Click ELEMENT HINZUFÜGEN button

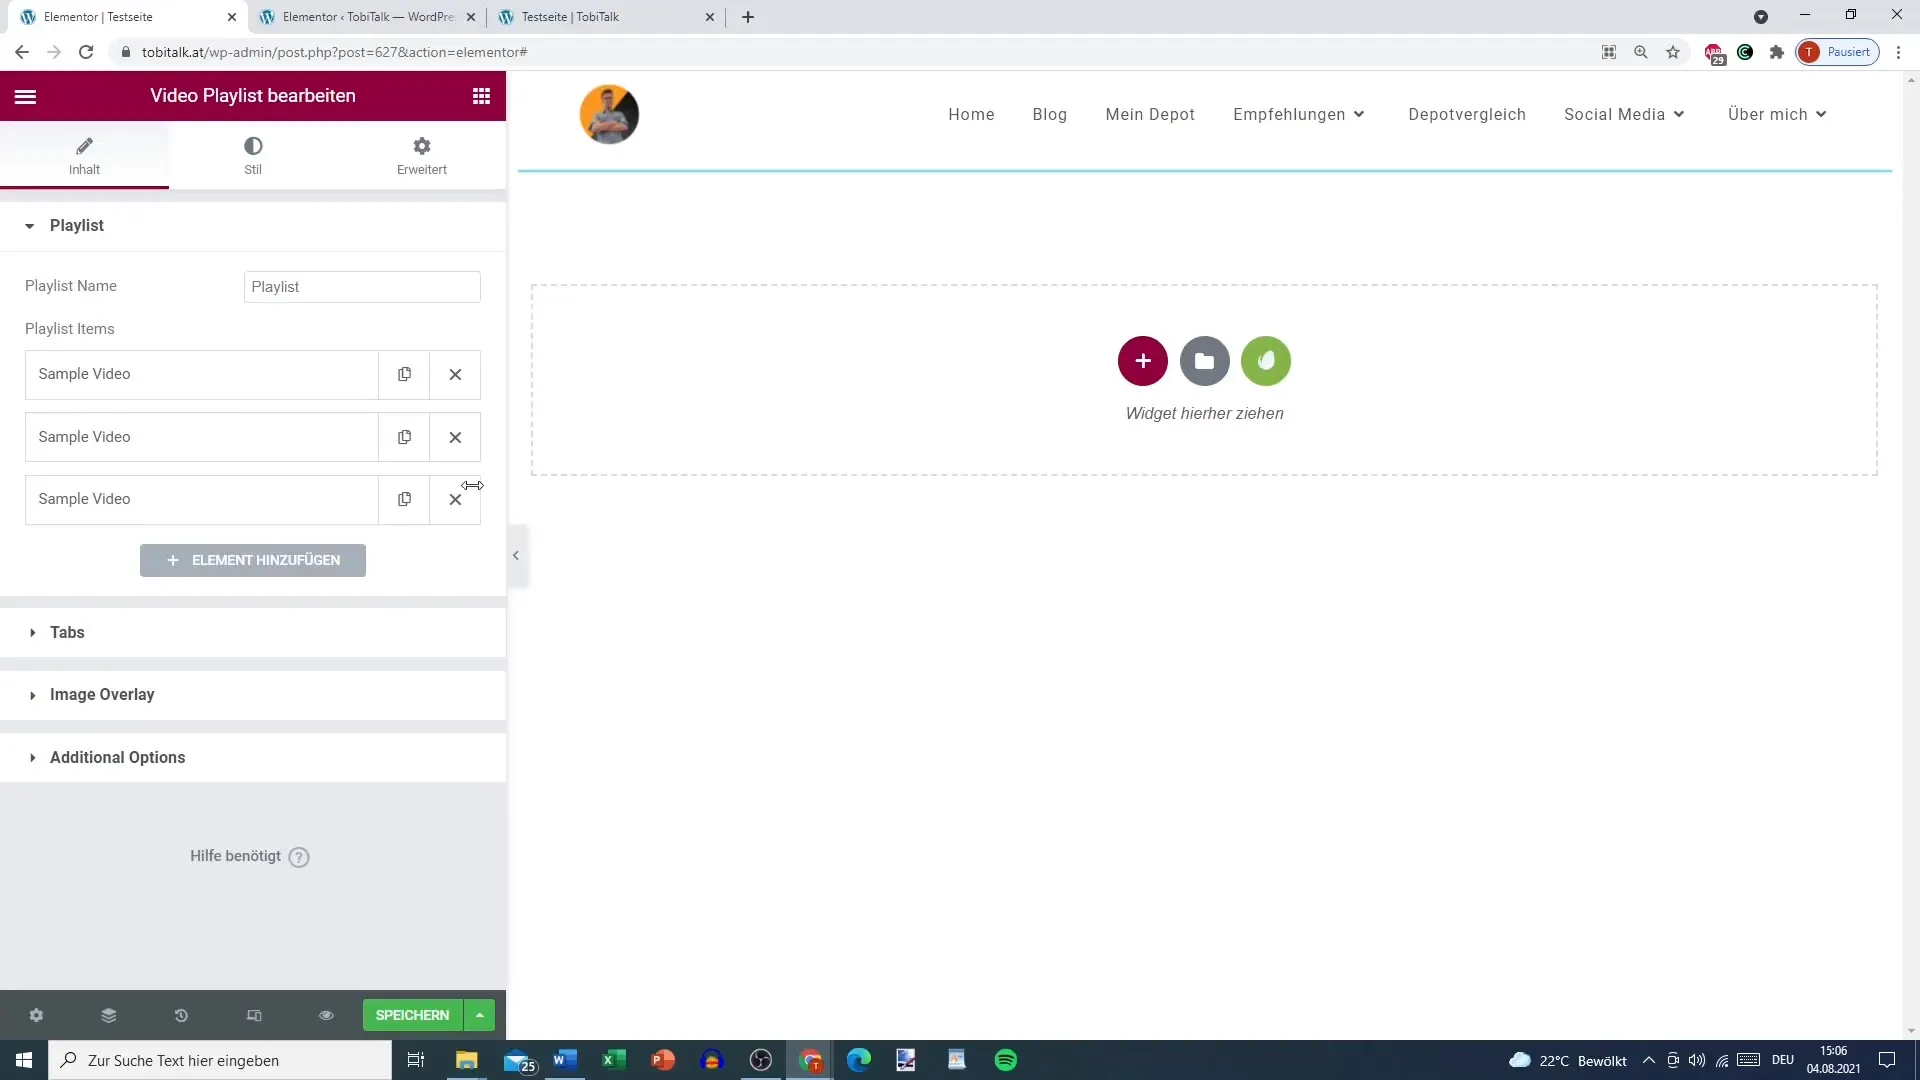[x=253, y=560]
